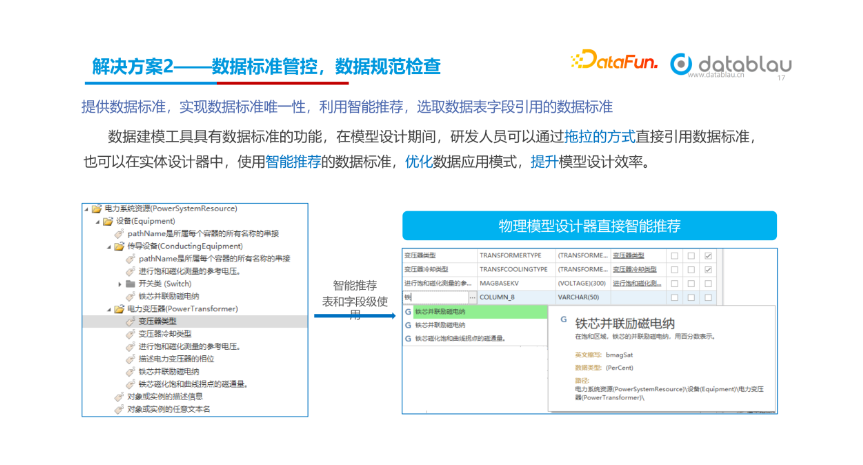The width and height of the screenshot is (863, 465).
Task: Select 开关类 (Switch) tree row label
Action: (165, 284)
